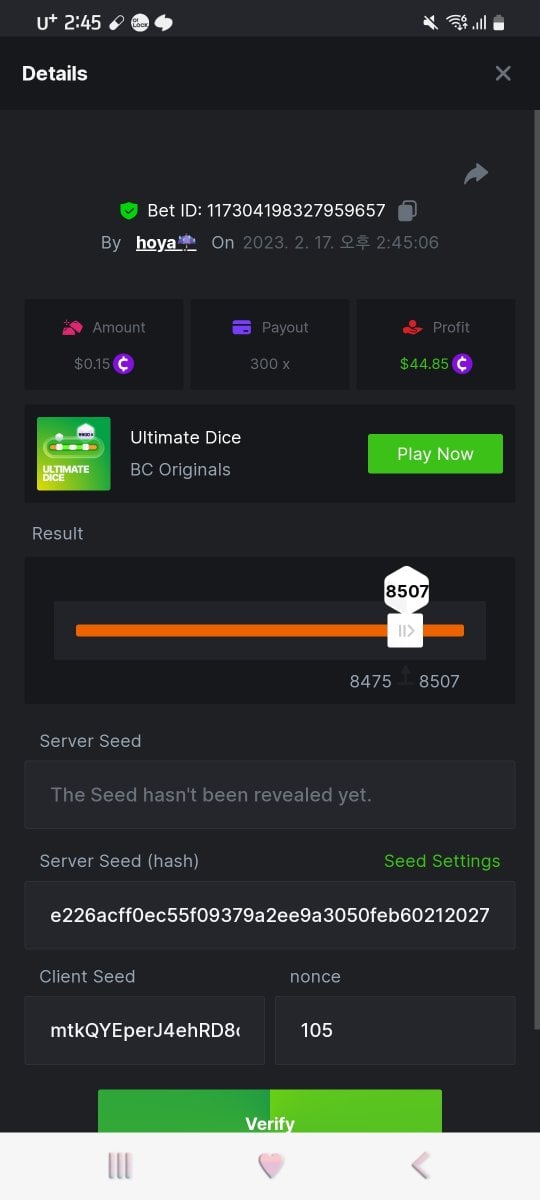
Task: Tap the Payout card icon
Action: click(241, 327)
